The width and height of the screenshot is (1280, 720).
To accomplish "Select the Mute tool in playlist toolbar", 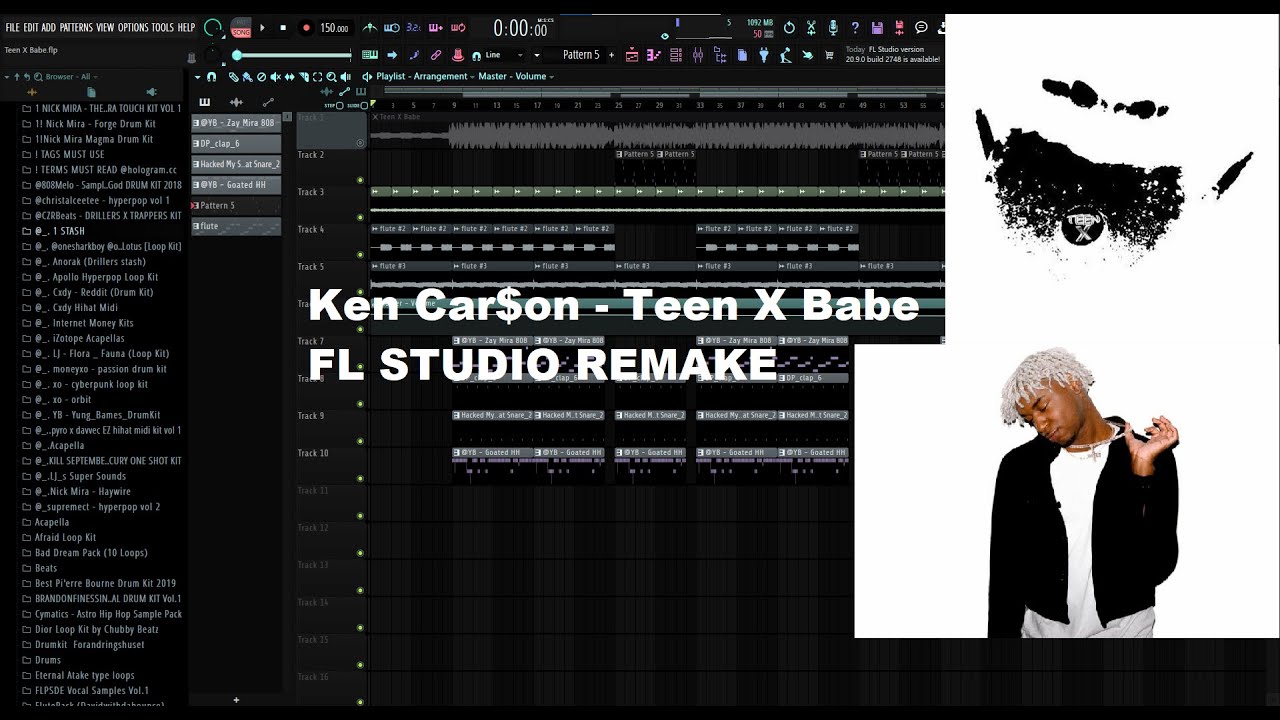I will (x=275, y=77).
